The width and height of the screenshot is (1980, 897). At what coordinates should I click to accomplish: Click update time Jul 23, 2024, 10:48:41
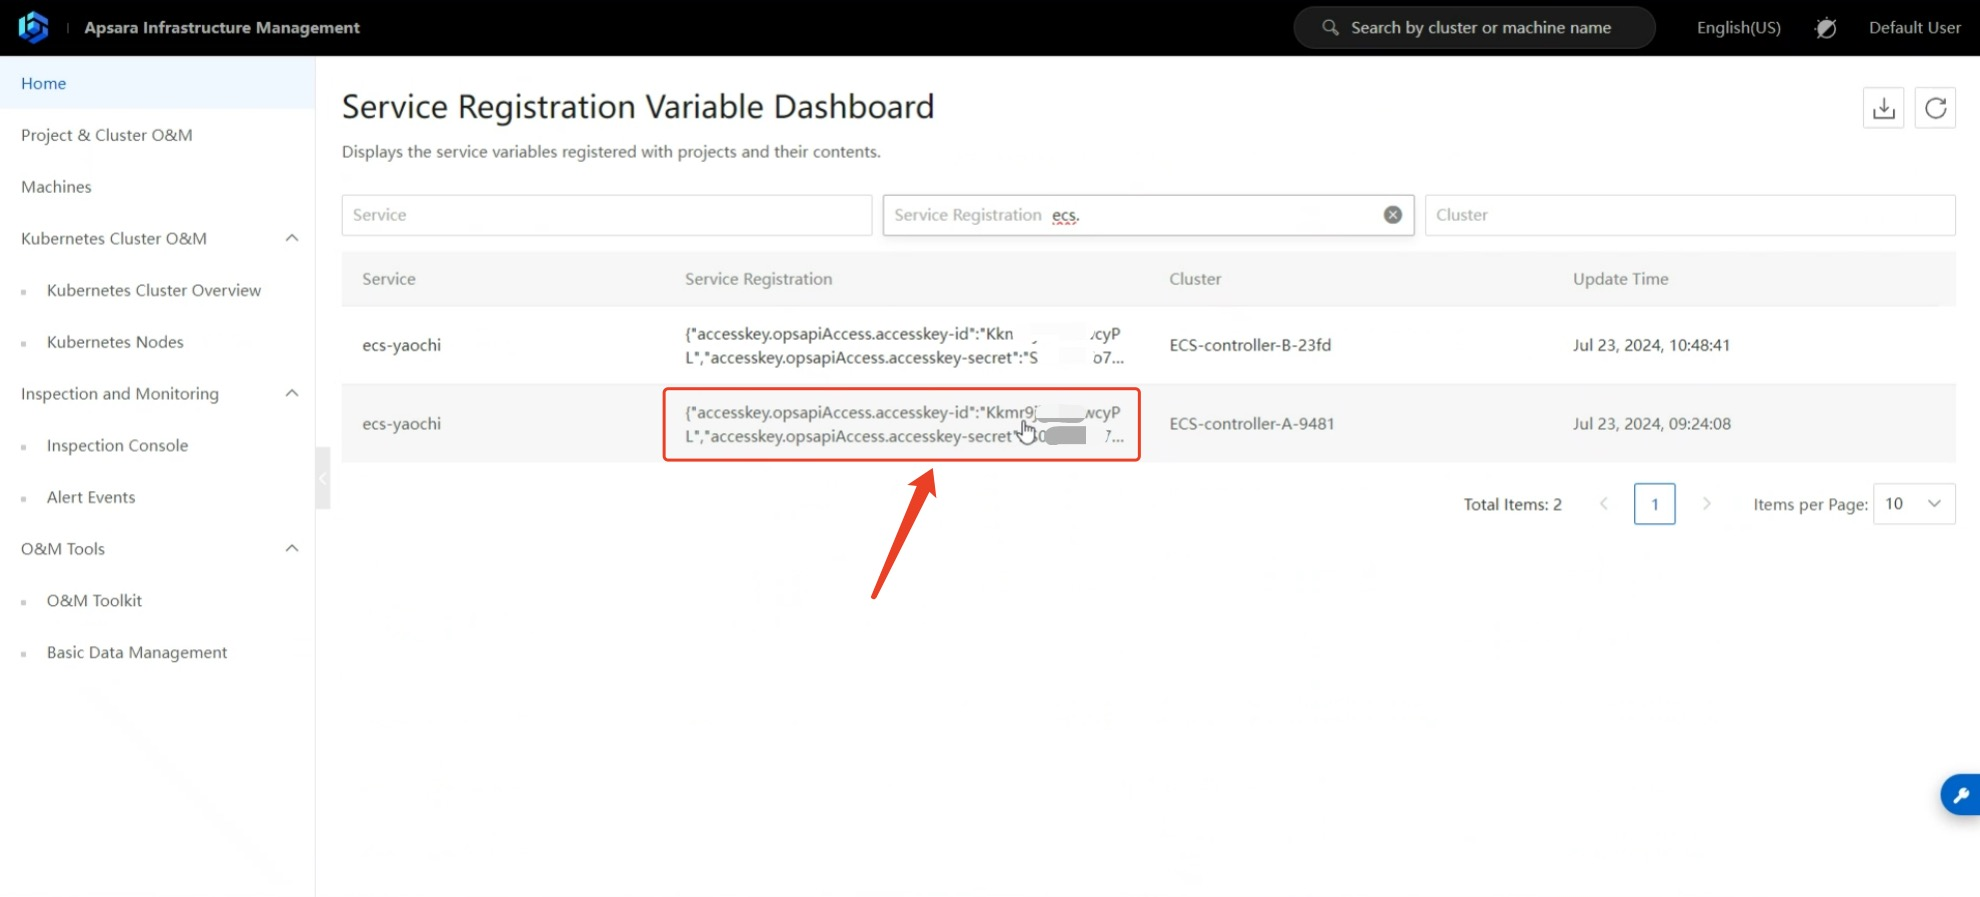(1651, 345)
